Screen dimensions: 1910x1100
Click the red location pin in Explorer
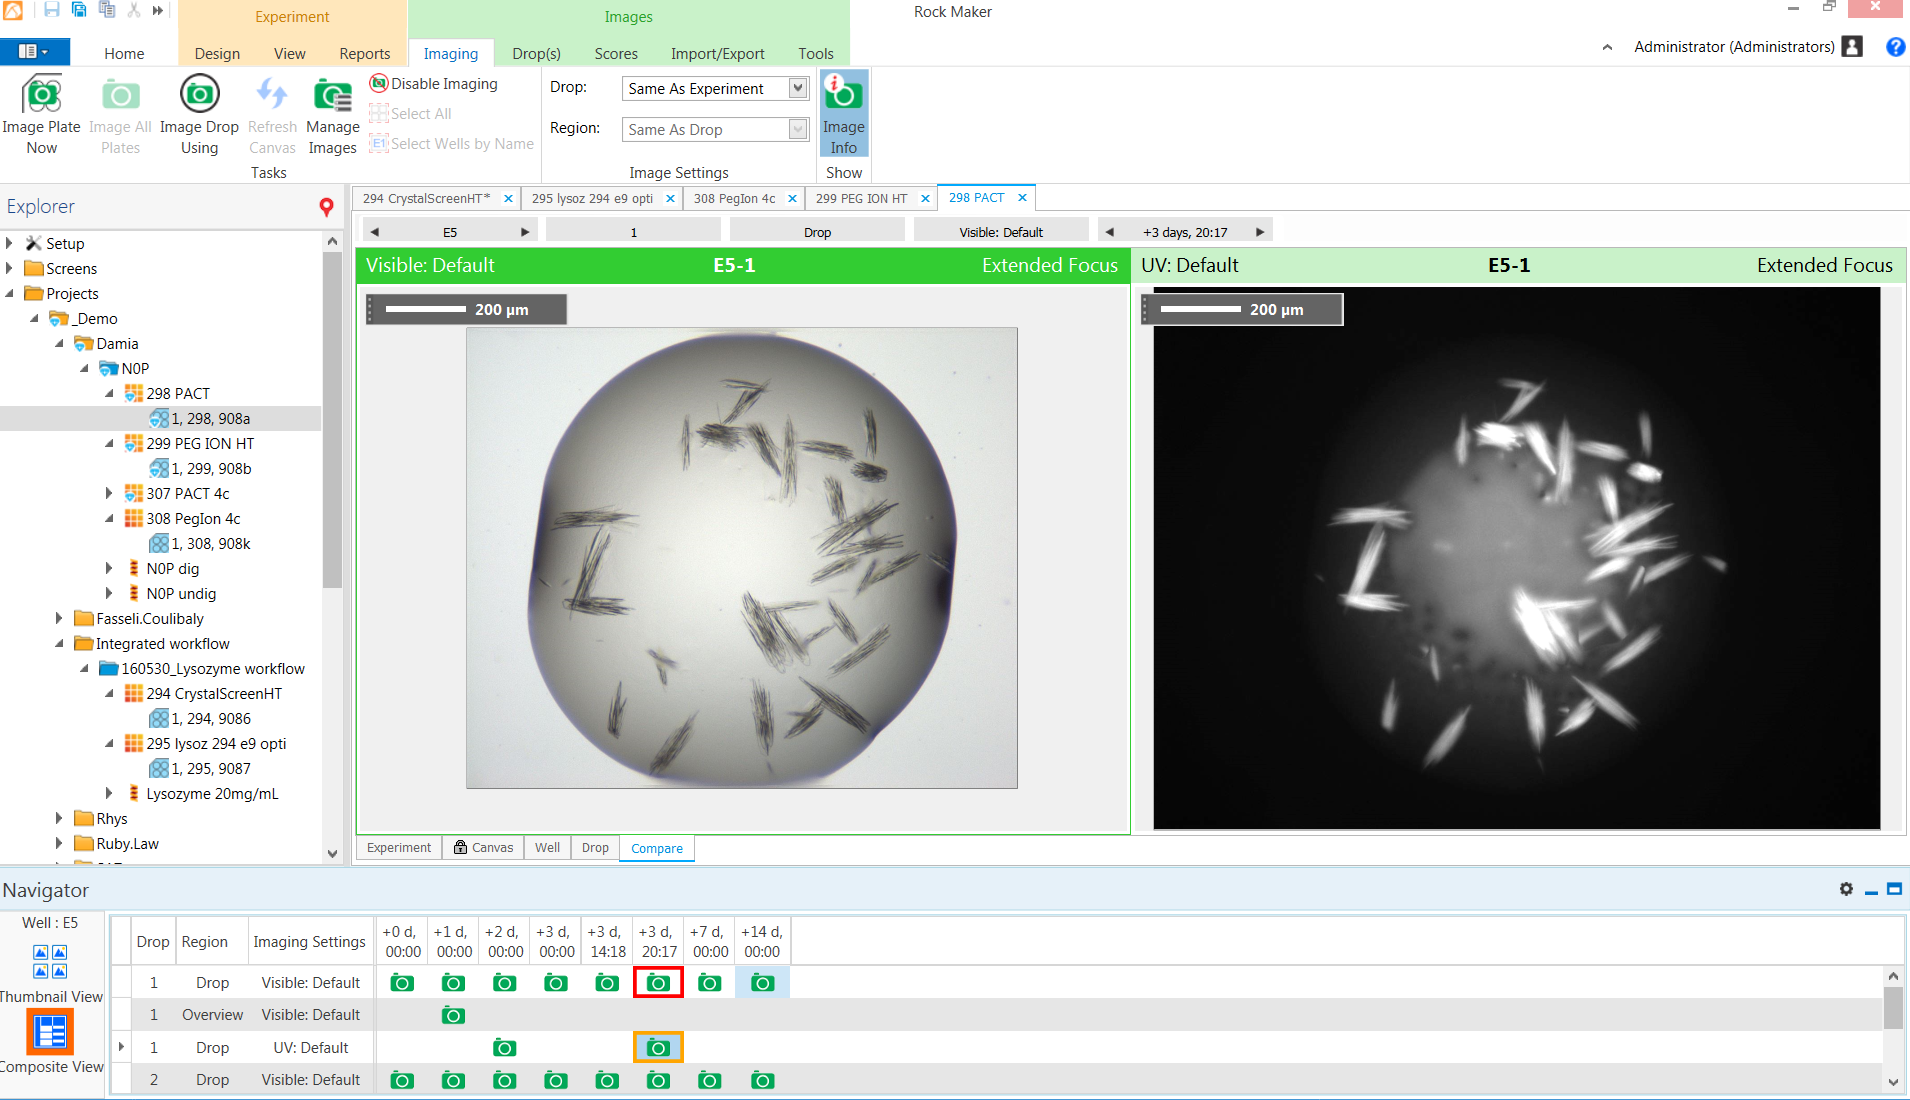[x=326, y=207]
